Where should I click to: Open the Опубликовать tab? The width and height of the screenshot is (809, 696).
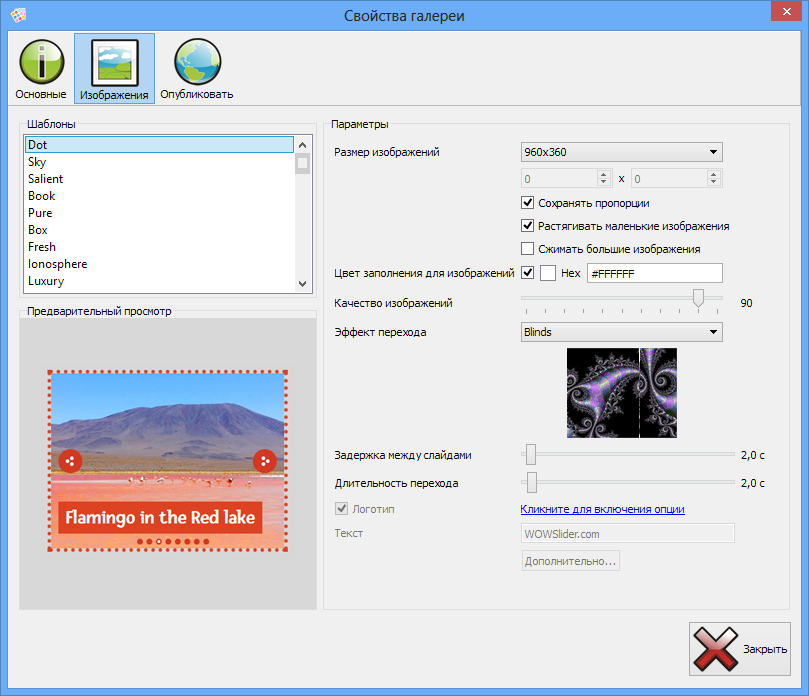(197, 69)
